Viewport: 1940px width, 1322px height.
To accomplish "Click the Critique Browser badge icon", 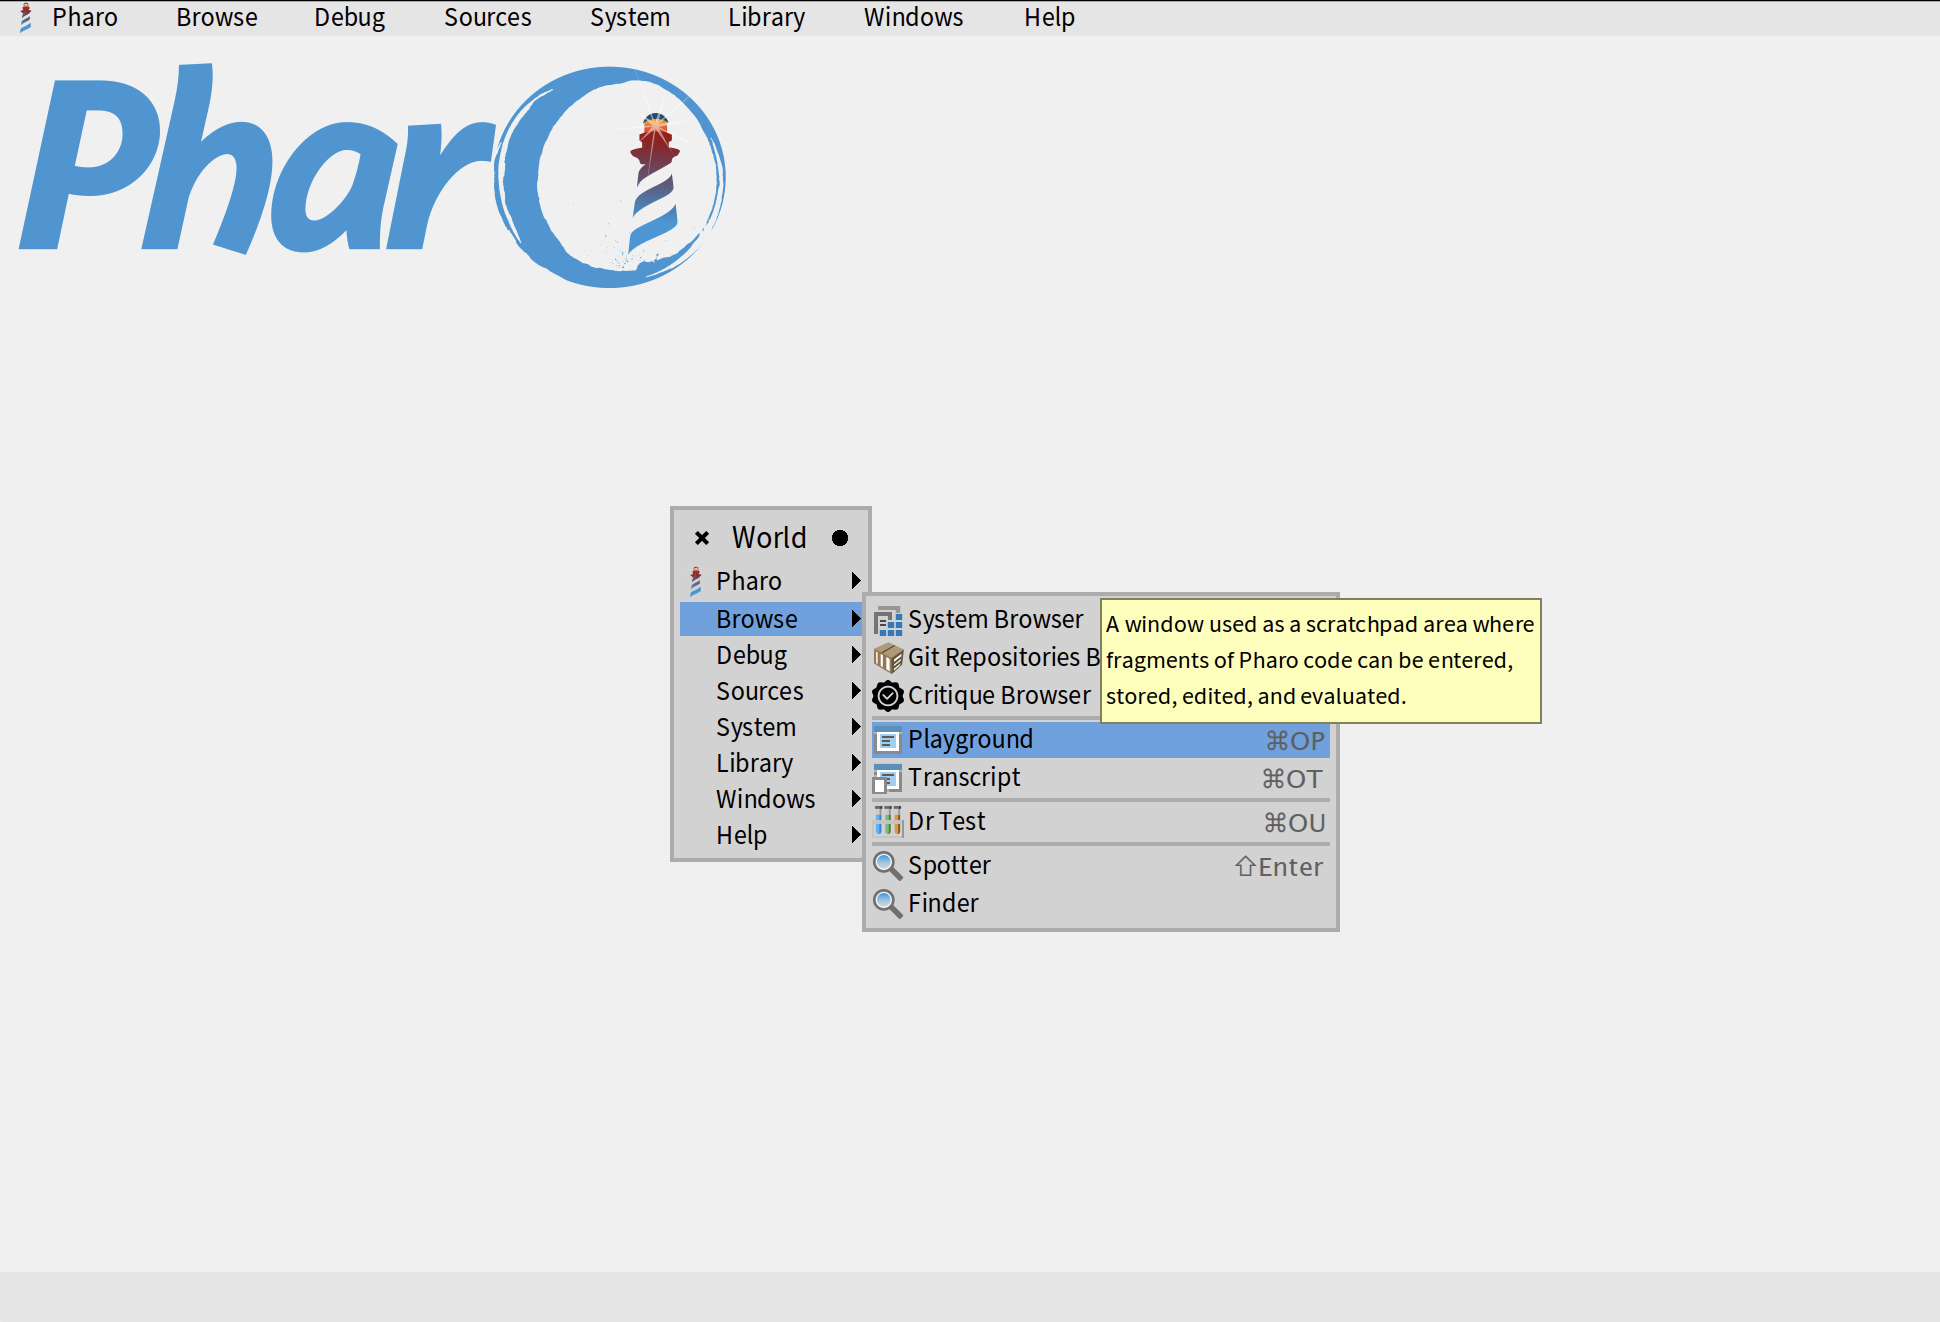I will pyautogui.click(x=887, y=695).
